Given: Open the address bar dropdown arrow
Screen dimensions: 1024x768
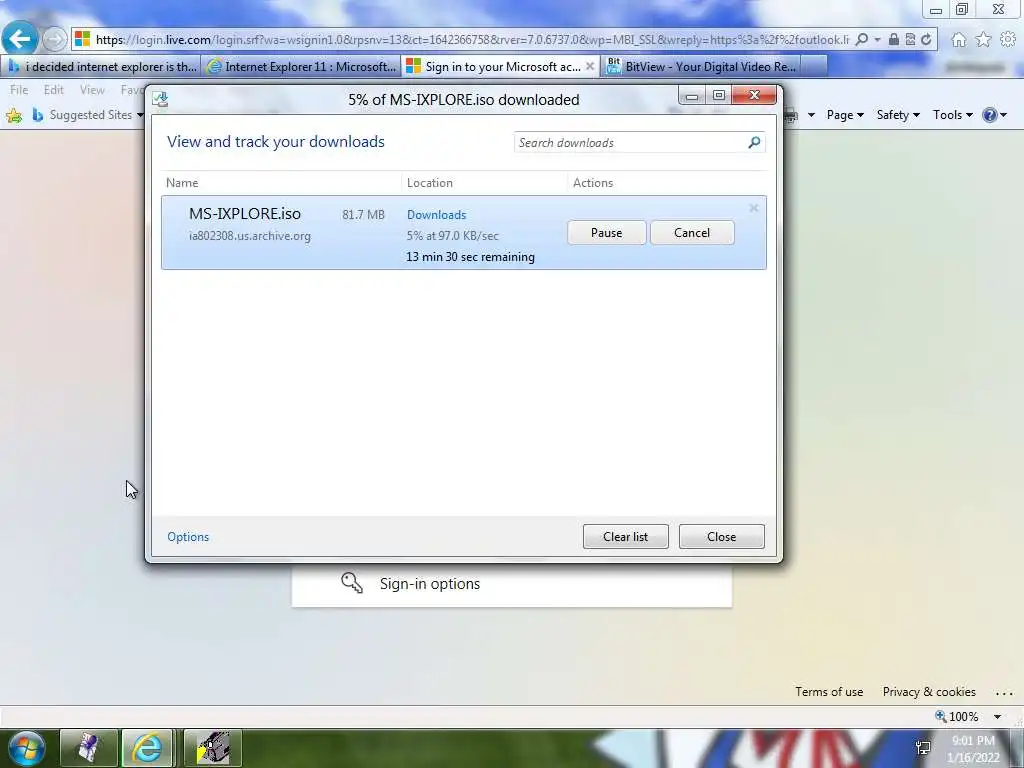Looking at the screenshot, I should [x=877, y=40].
